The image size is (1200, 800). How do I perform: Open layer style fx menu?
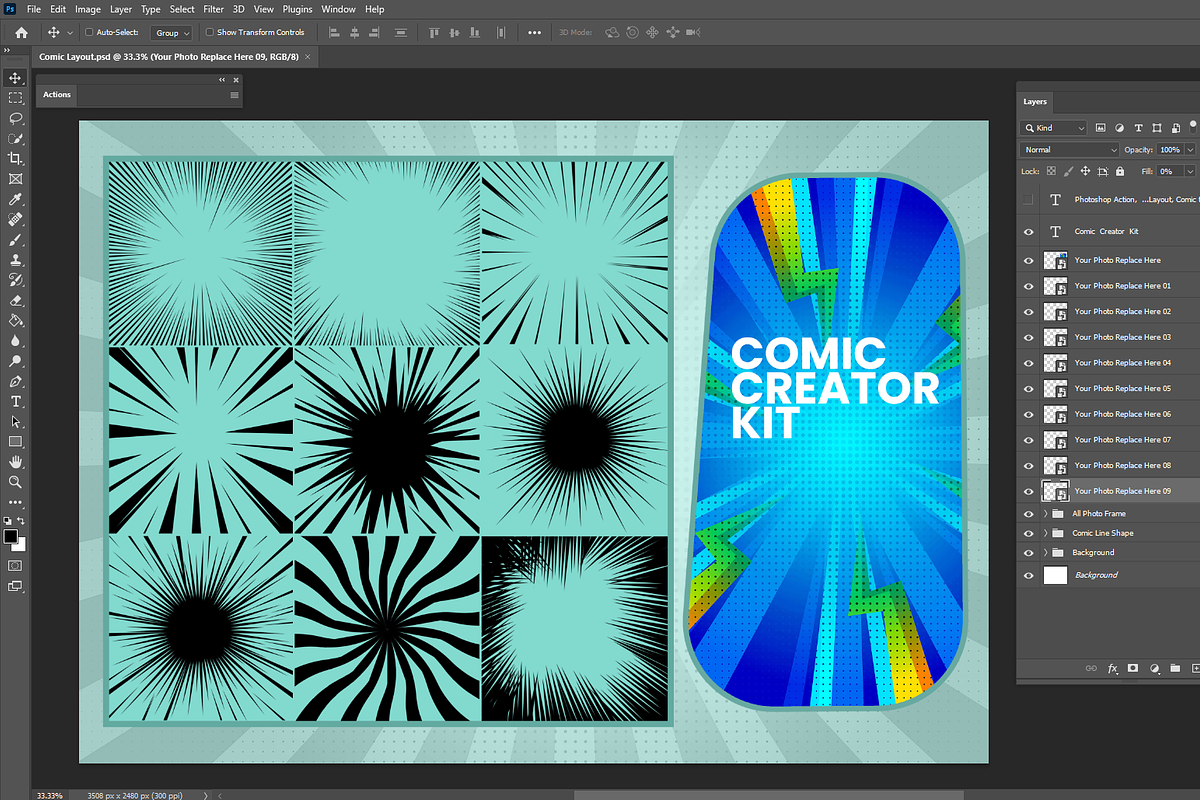pyautogui.click(x=1112, y=667)
